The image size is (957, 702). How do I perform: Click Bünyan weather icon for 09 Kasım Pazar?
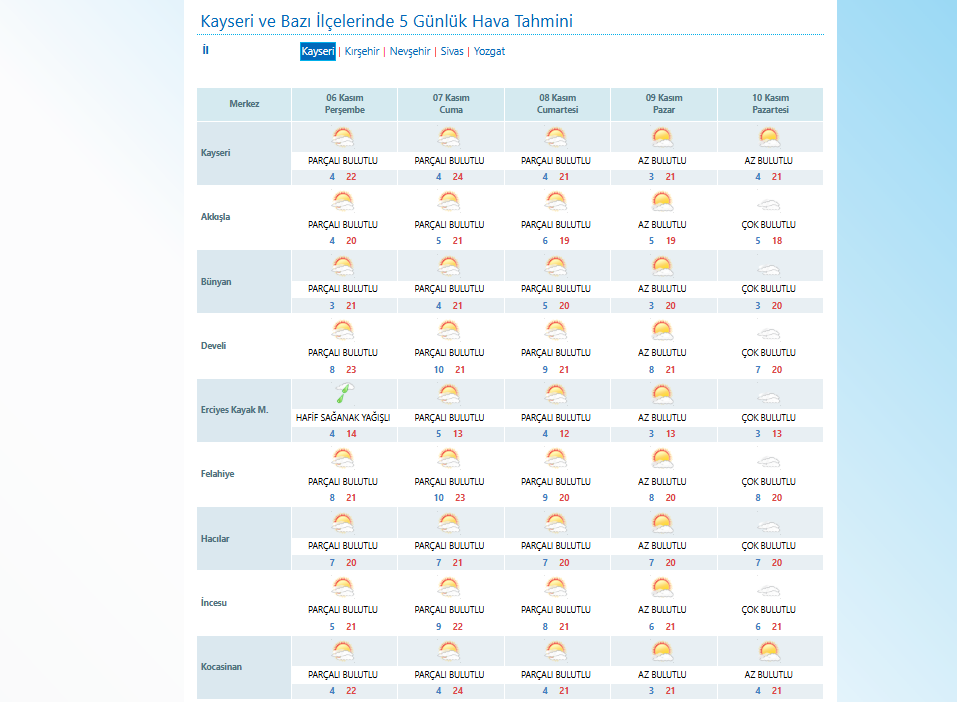coord(662,267)
